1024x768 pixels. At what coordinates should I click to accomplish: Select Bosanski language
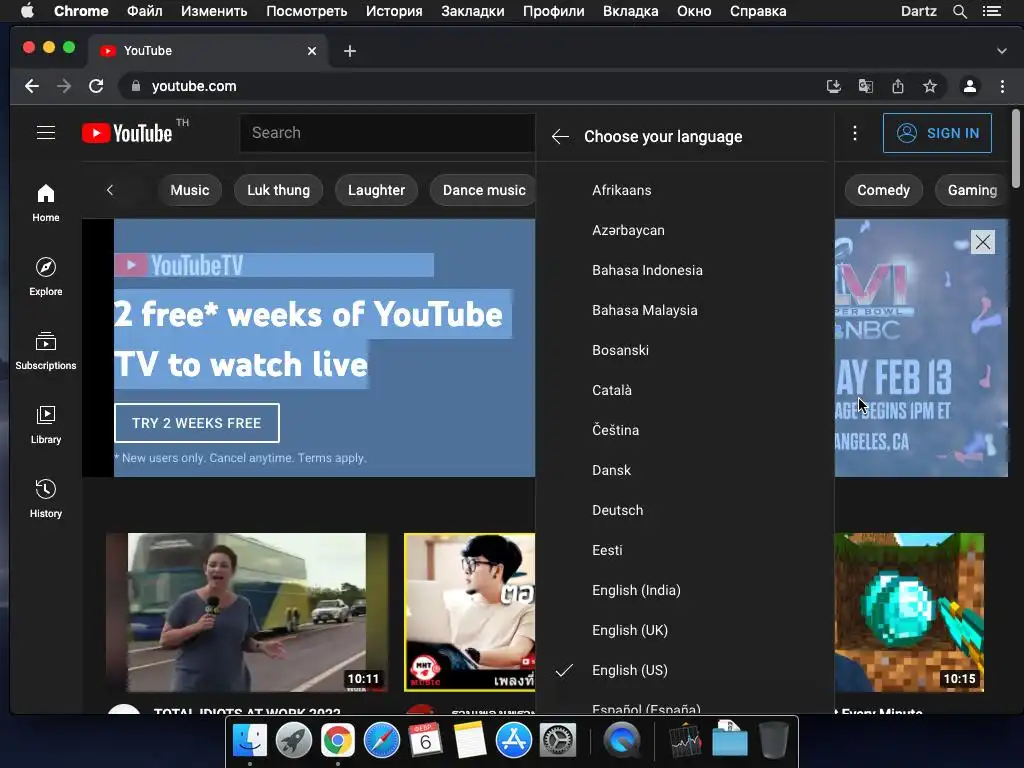point(684,350)
